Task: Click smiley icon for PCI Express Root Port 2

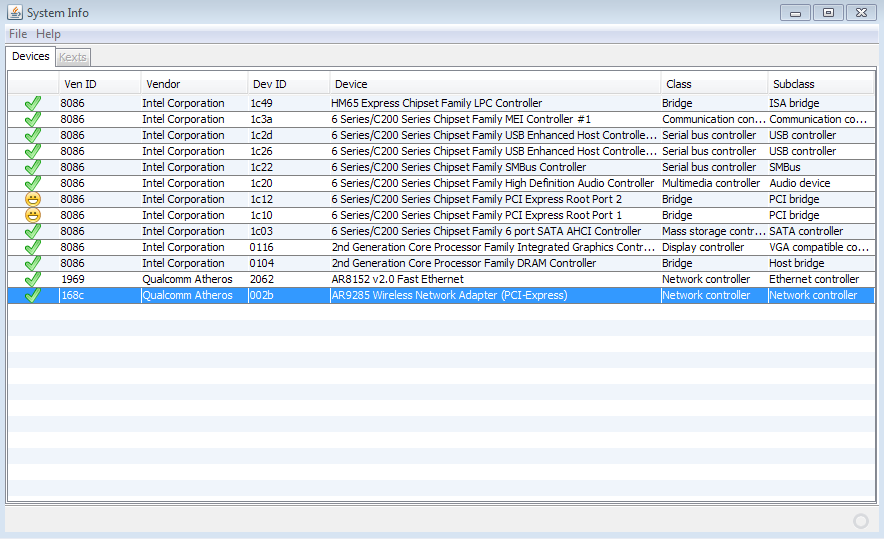Action: pos(33,199)
